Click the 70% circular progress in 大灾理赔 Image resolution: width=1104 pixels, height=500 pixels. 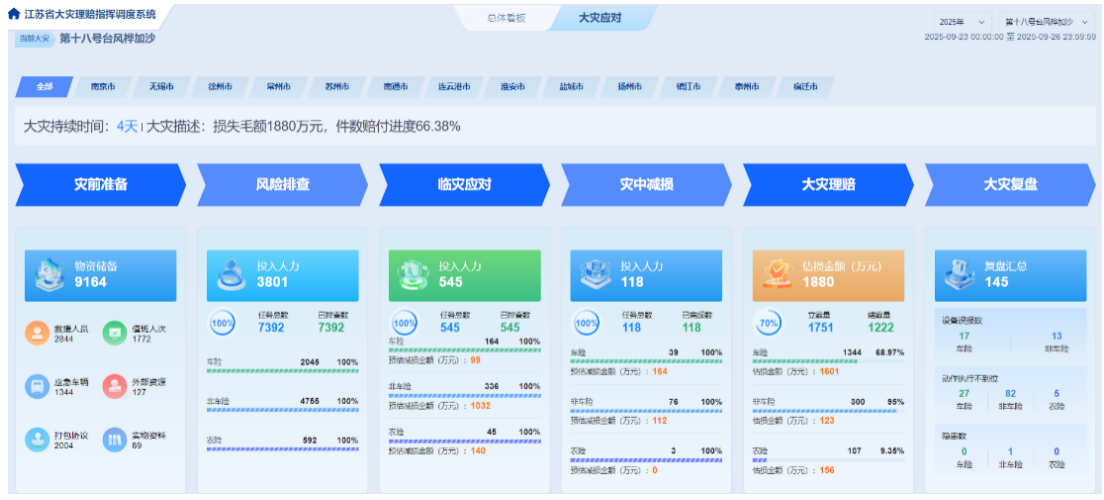768,323
